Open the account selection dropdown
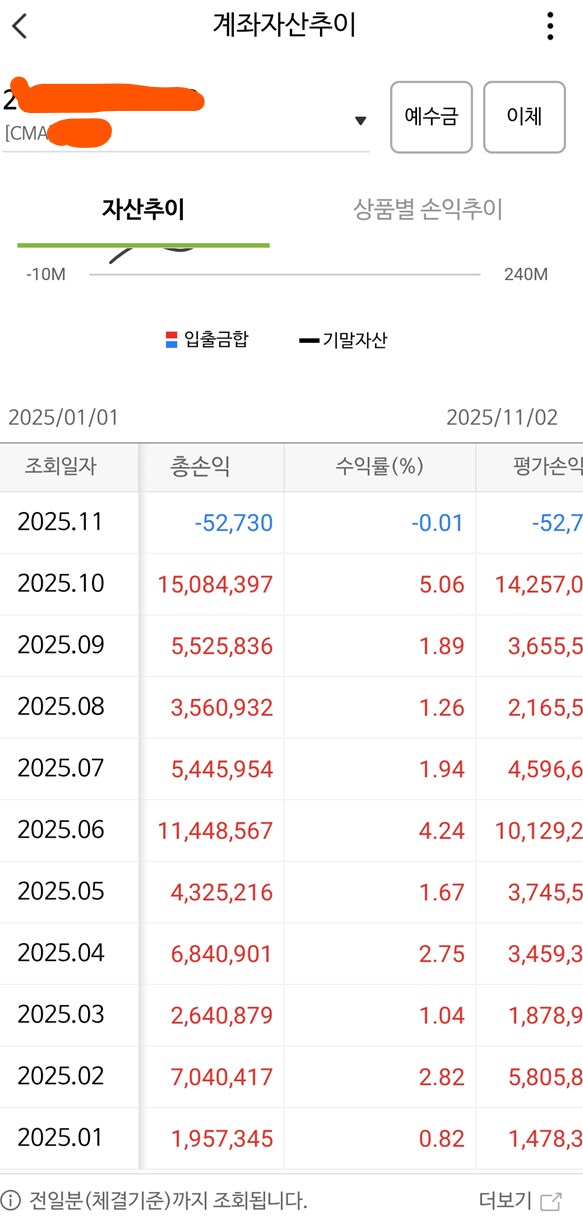The height and width of the screenshot is (1217, 583). click(x=180, y=117)
